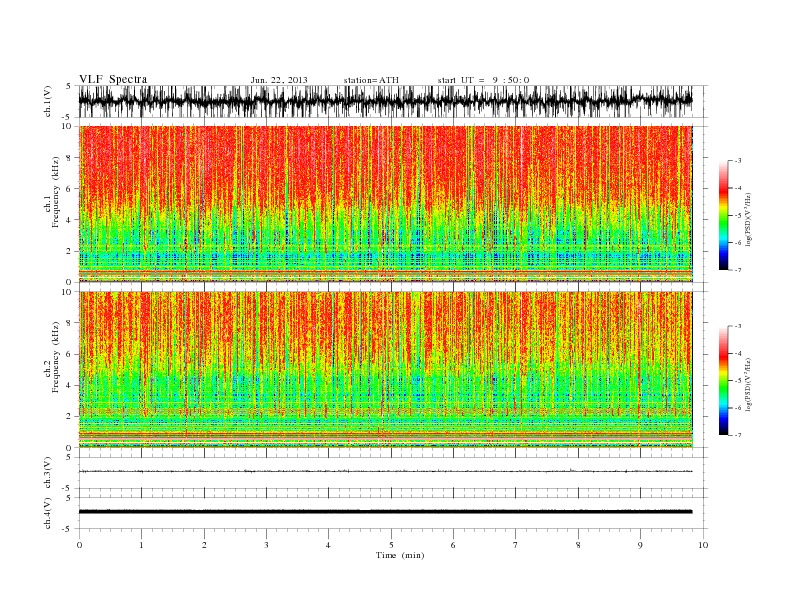Click the "8" kHz tick on ch.1 frequency axis
Viewport: 792px width, 612px height.
pyautogui.click(x=69, y=158)
